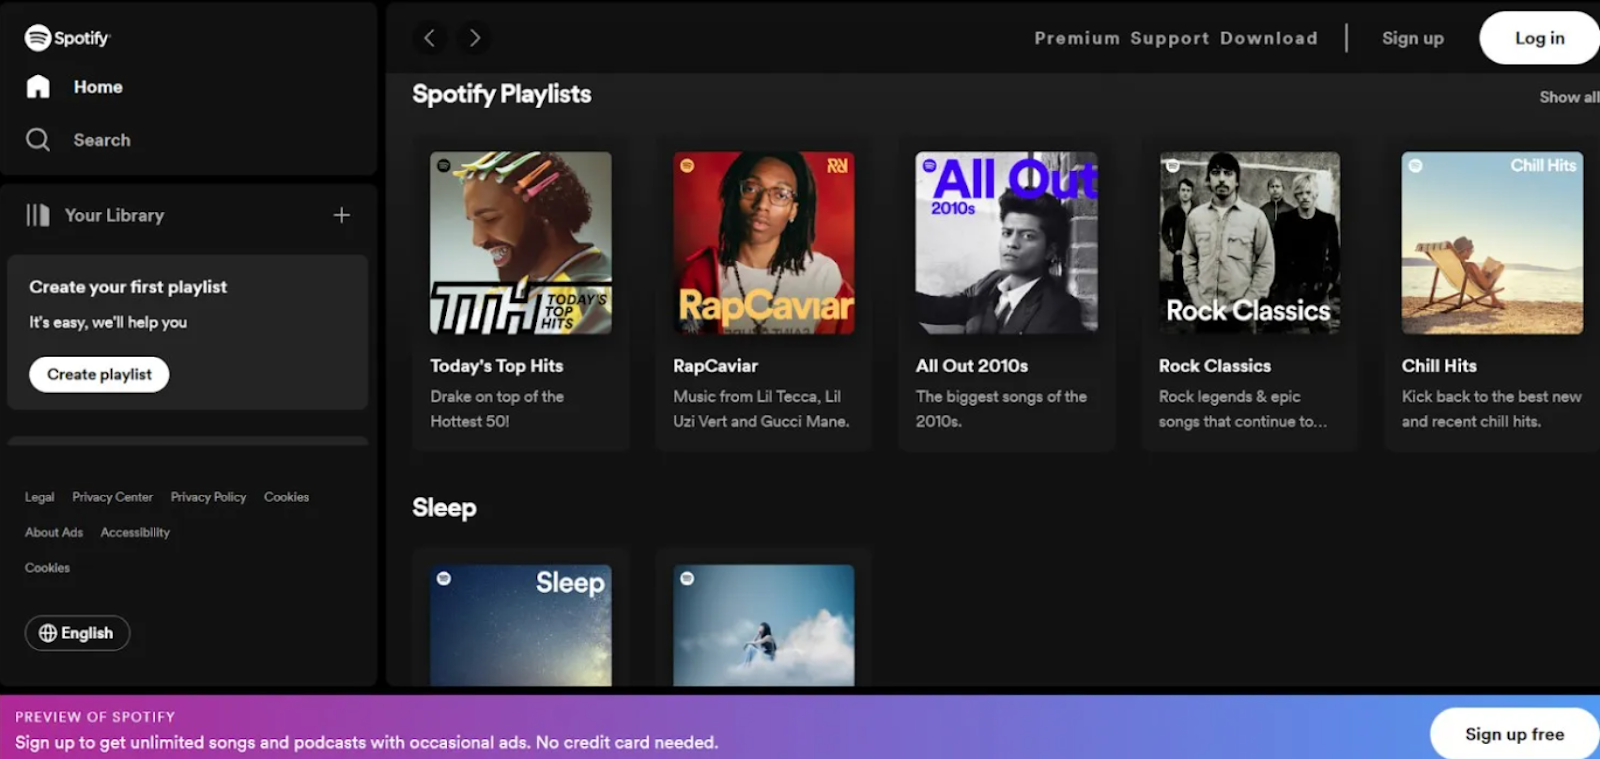Open Today's Top Hits cover image
The image size is (1600, 759).
tap(521, 243)
